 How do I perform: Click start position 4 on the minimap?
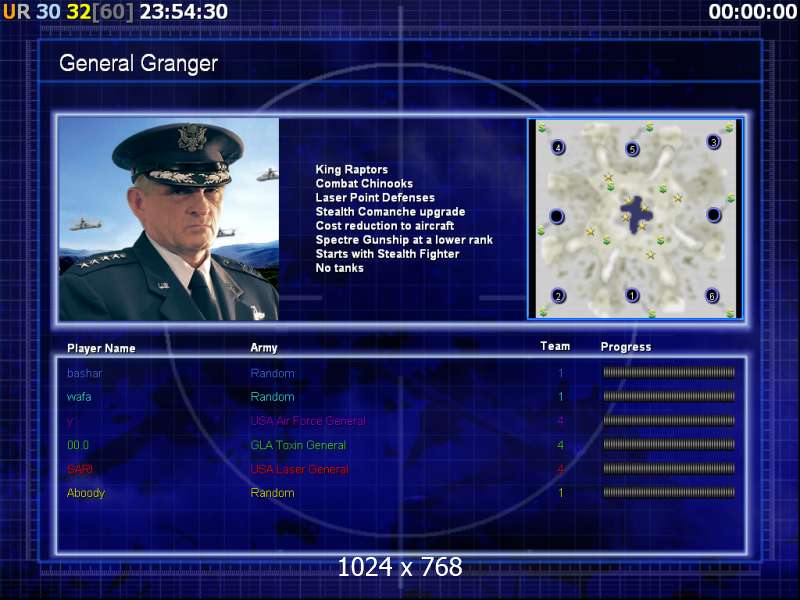click(x=558, y=147)
